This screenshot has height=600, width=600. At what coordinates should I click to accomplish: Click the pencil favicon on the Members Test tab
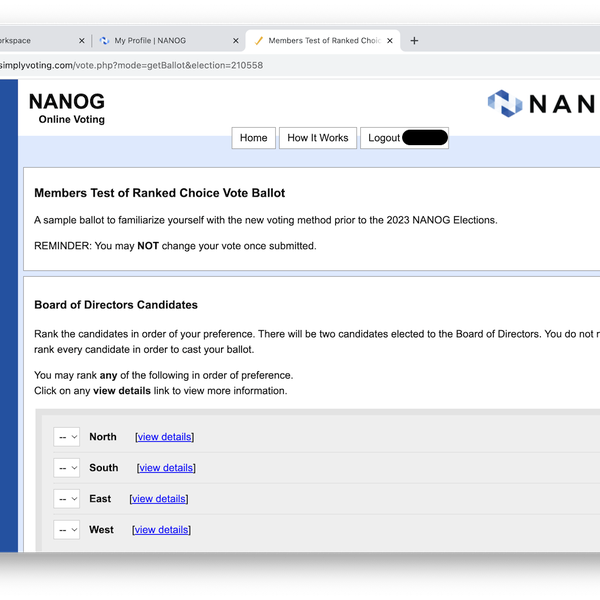point(259,41)
